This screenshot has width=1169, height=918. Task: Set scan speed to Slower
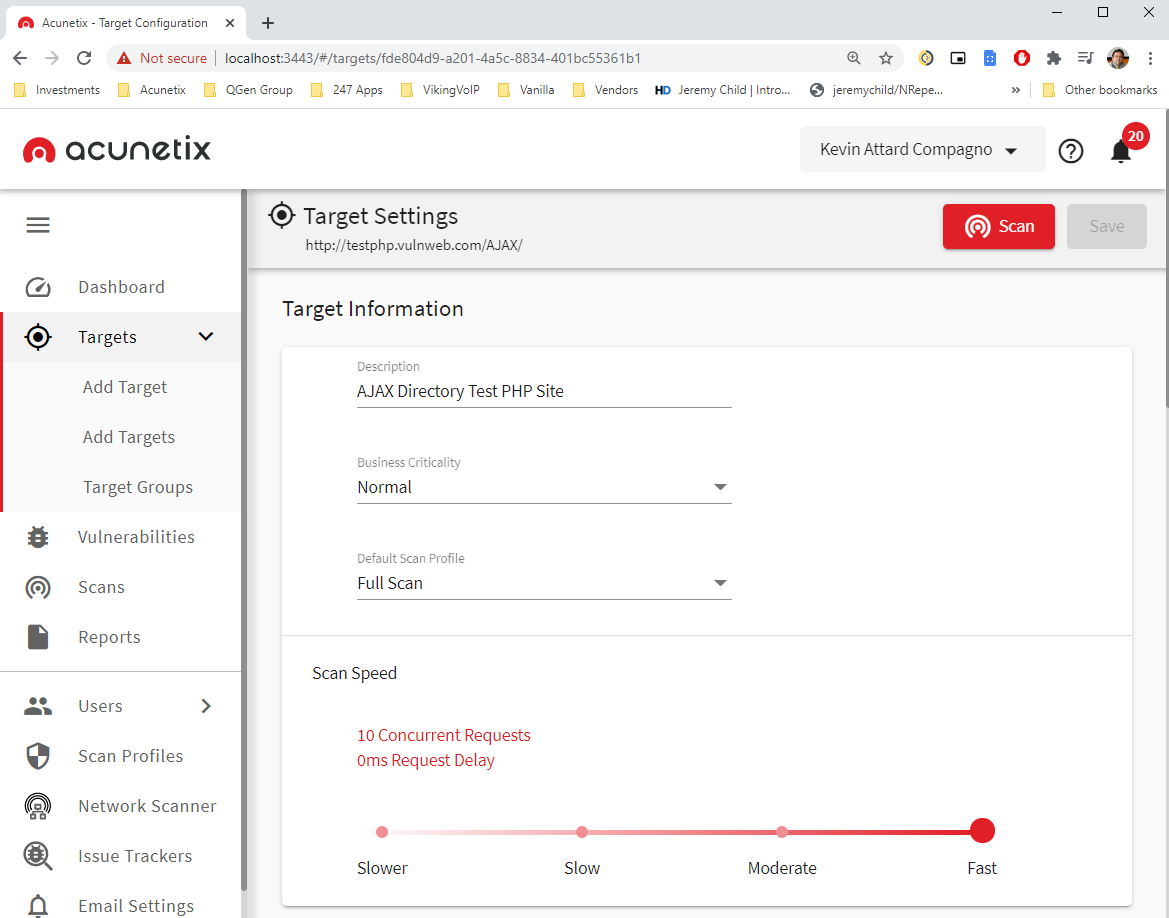point(382,831)
